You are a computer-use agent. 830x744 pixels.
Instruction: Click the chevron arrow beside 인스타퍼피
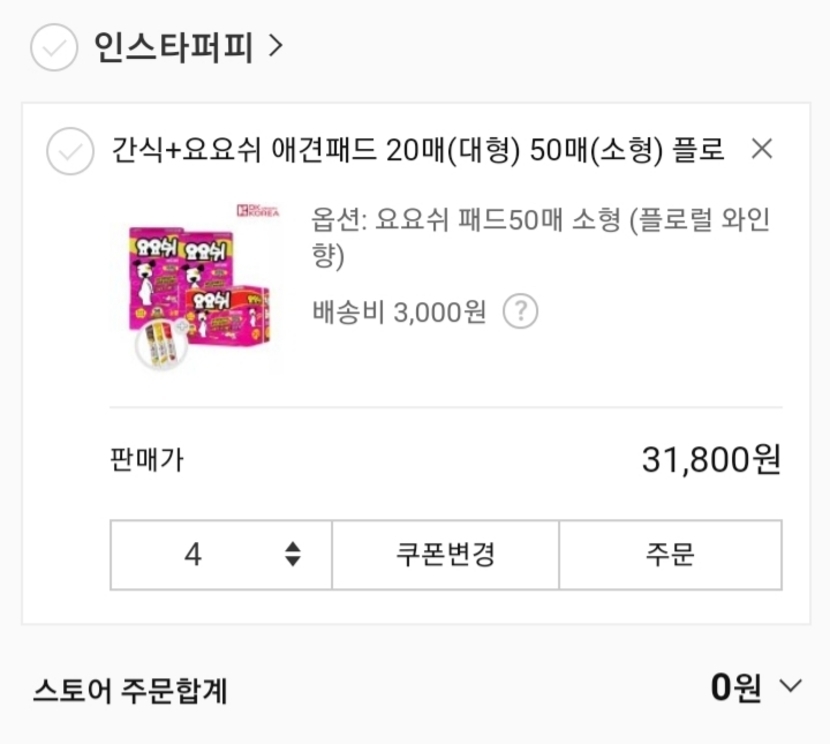[x=277, y=47]
